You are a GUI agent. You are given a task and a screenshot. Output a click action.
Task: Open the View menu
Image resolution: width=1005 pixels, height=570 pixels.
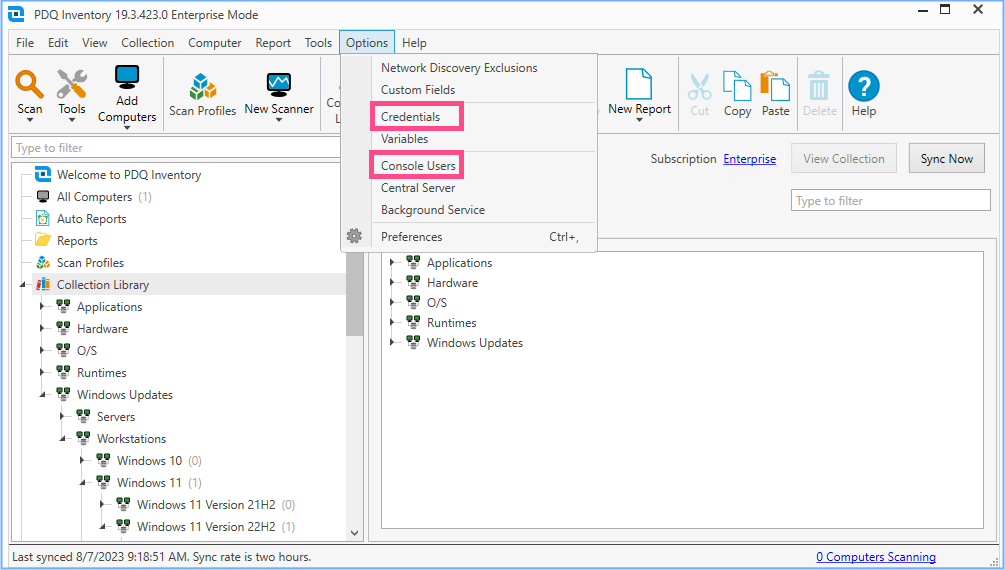94,42
